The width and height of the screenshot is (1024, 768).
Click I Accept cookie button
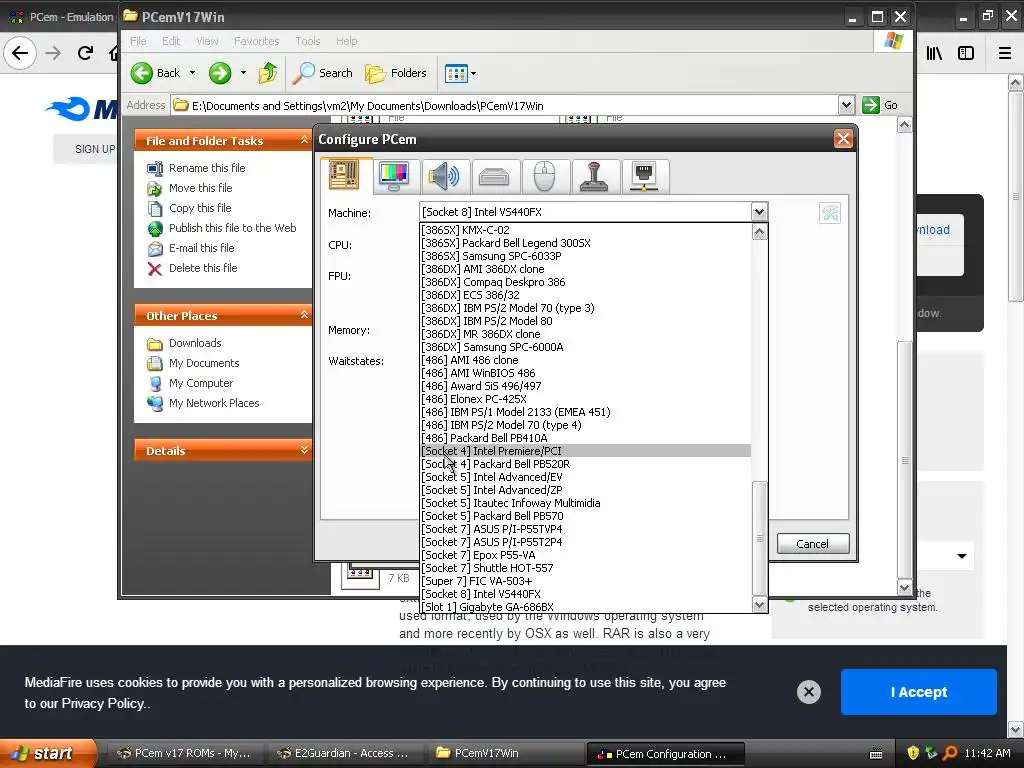pos(918,692)
